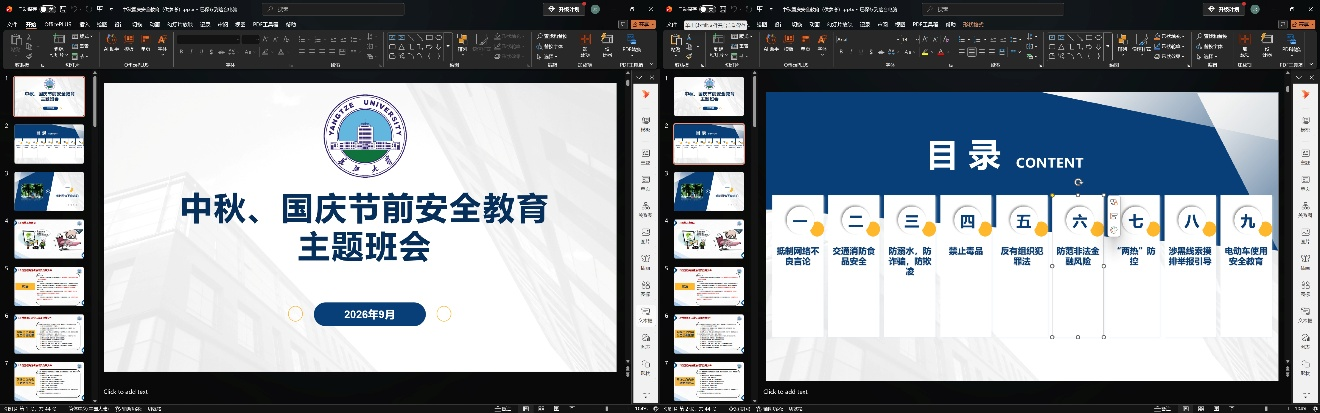This screenshot has width=1320, height=413.
Task: Toggle AutoSave in the 目录 slide window
Action: [x=708, y=9]
